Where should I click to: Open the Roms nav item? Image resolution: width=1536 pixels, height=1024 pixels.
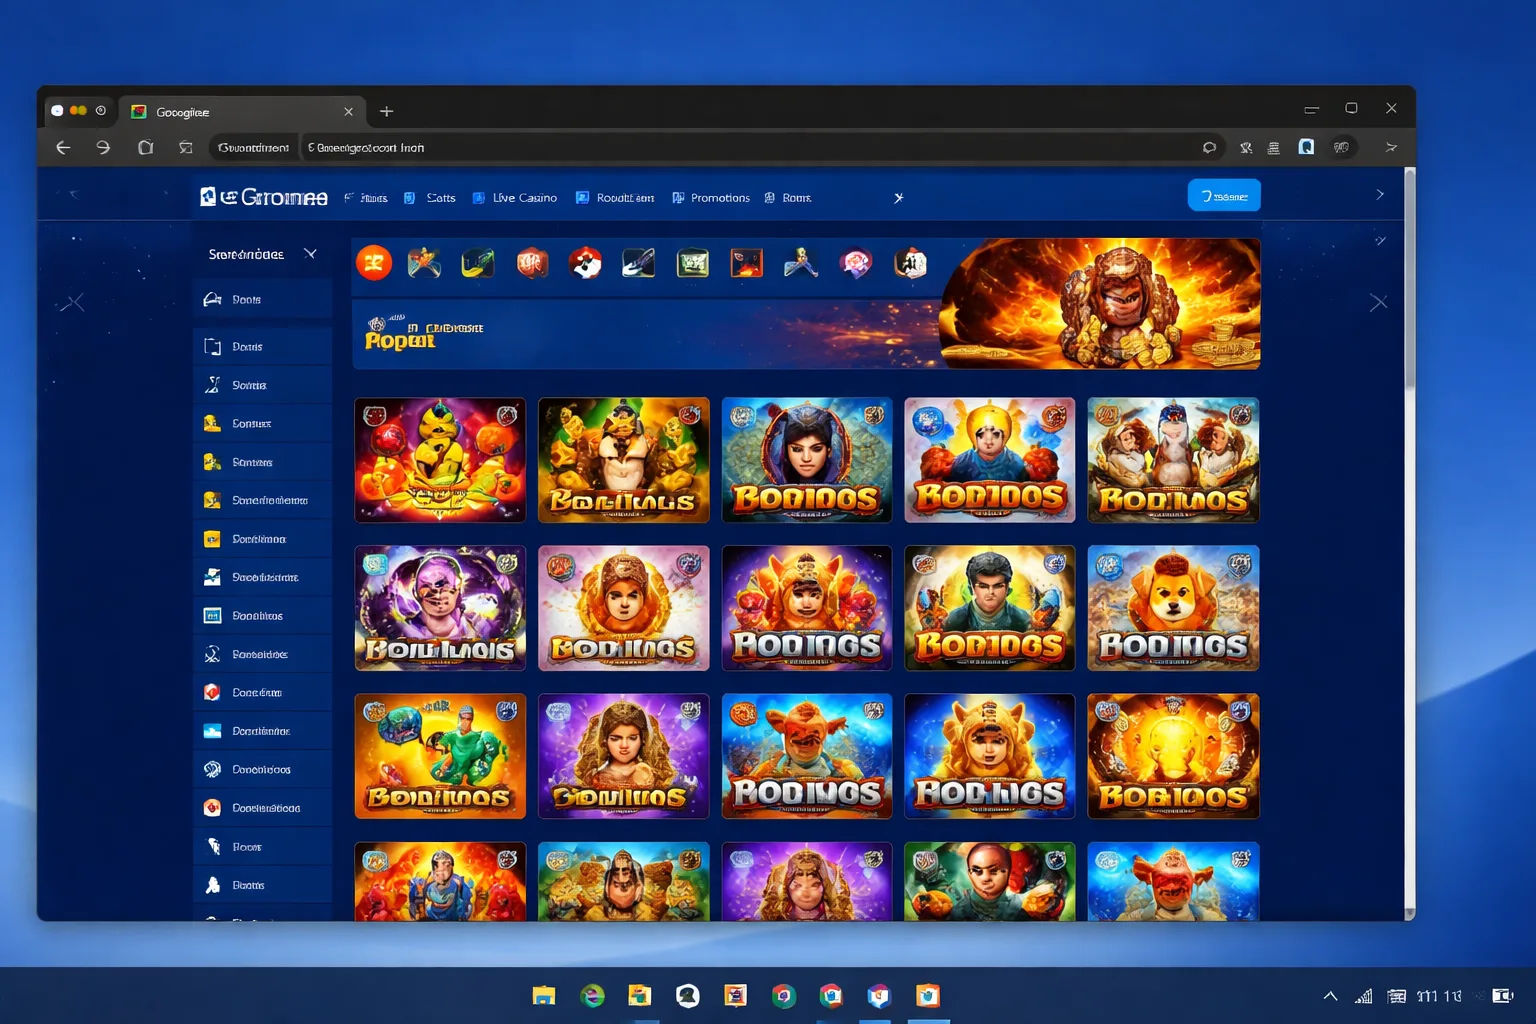coord(788,198)
